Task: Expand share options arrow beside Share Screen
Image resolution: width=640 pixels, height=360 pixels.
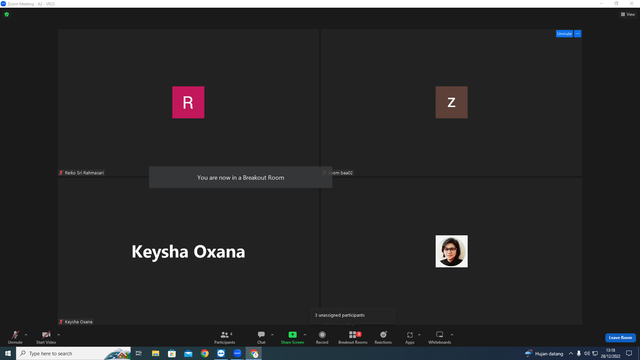Action: 305,335
